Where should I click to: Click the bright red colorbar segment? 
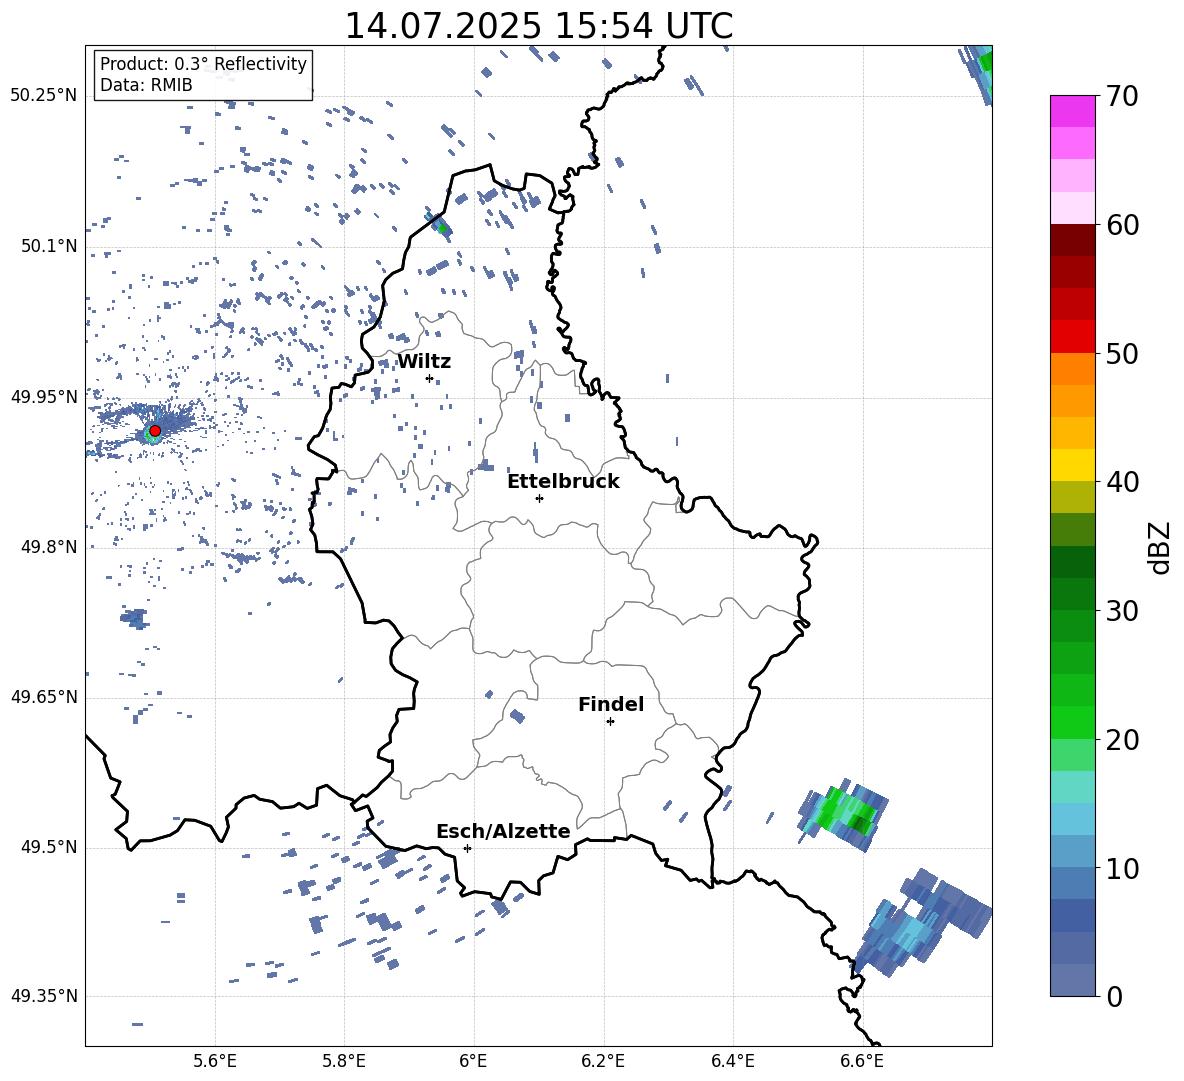pos(1073,337)
